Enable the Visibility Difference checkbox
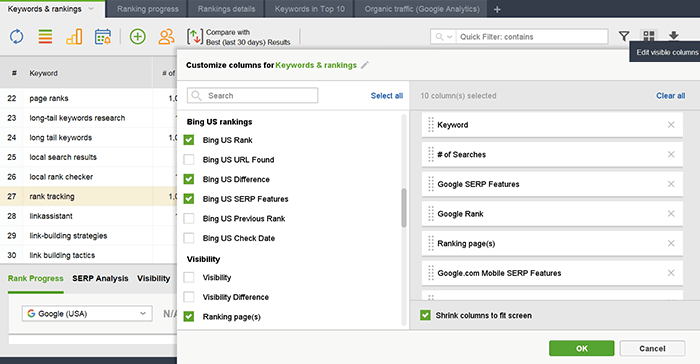This screenshot has width=700, height=364. coord(189,297)
